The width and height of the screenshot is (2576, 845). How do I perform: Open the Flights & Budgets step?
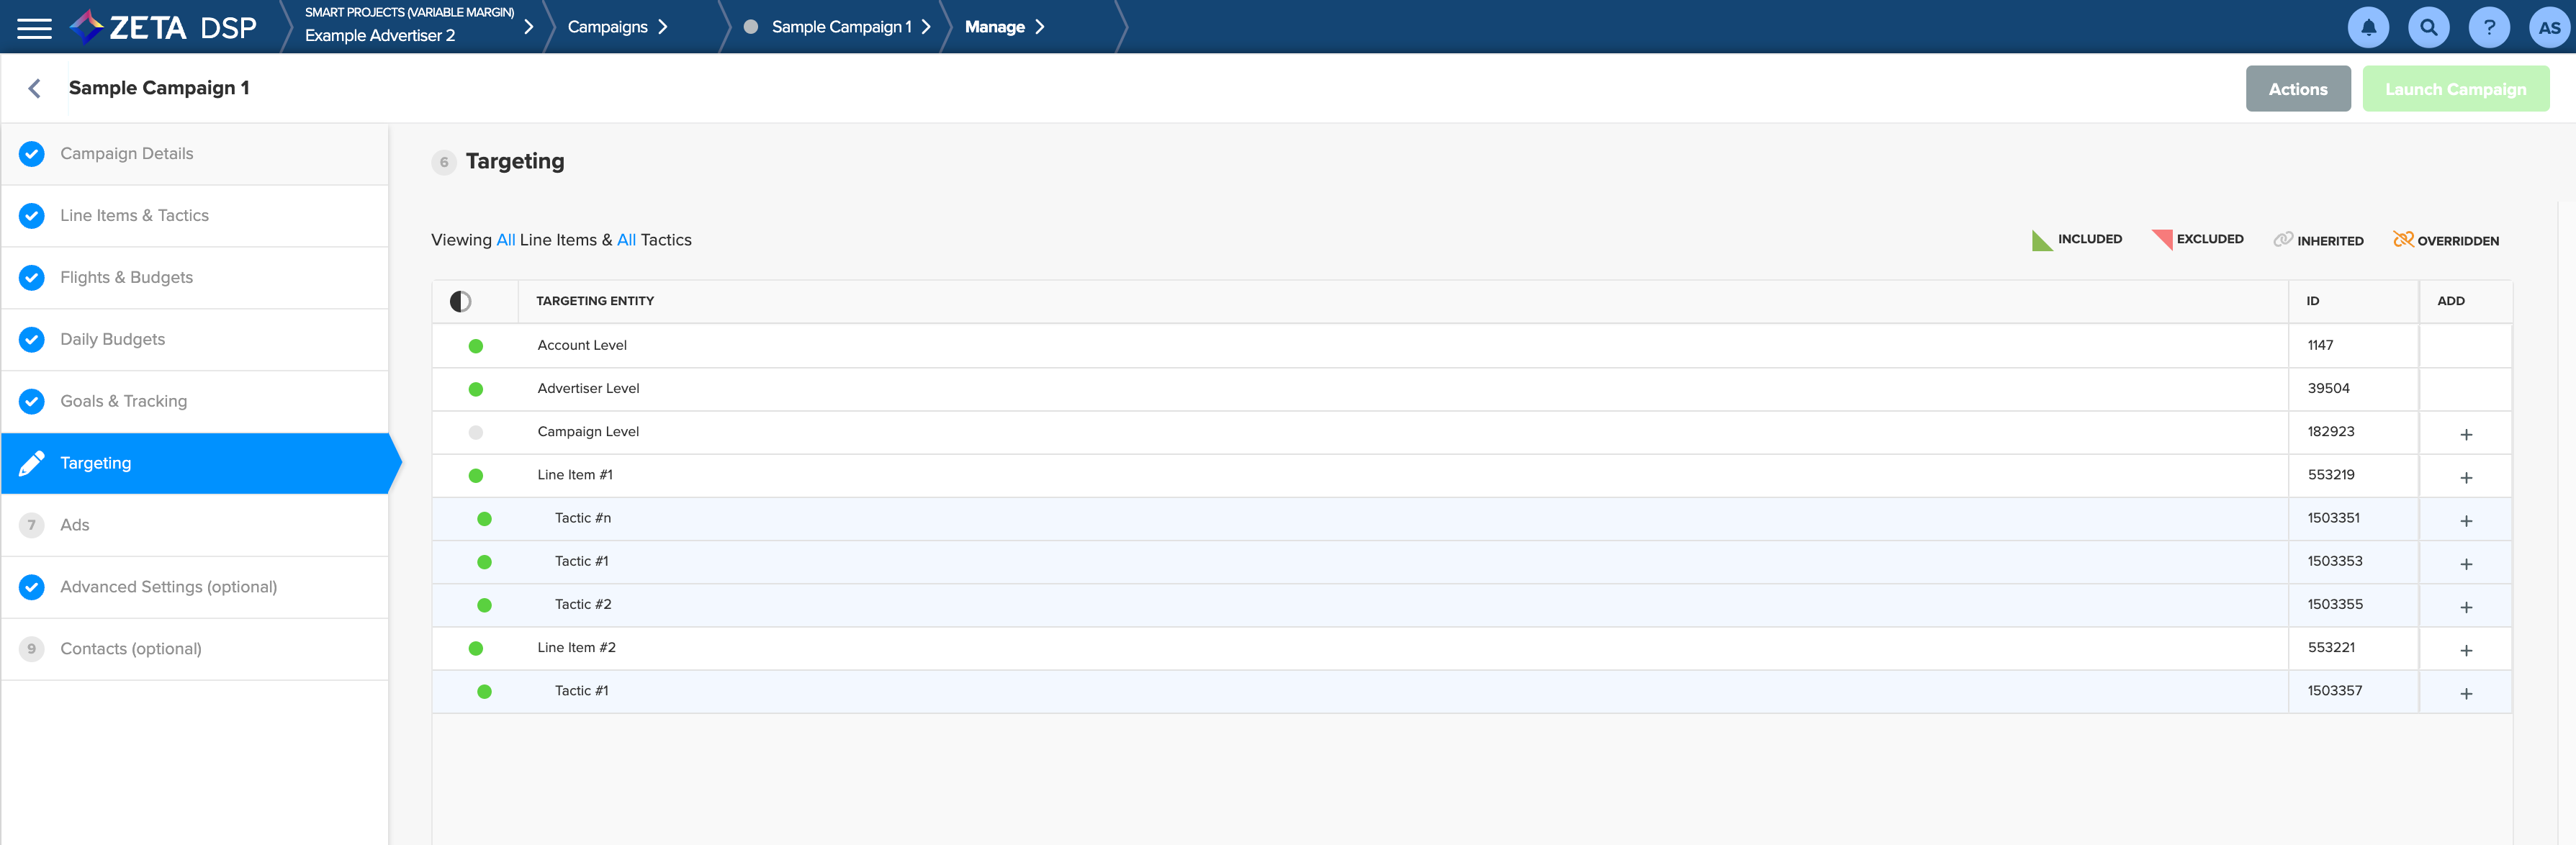click(x=126, y=278)
